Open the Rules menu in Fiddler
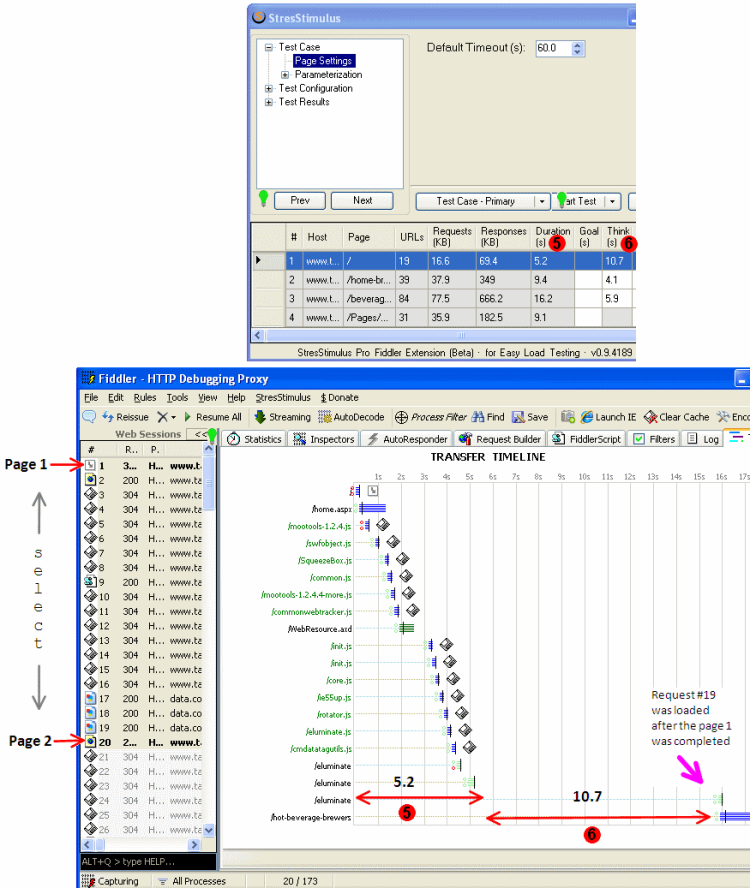 pos(145,398)
